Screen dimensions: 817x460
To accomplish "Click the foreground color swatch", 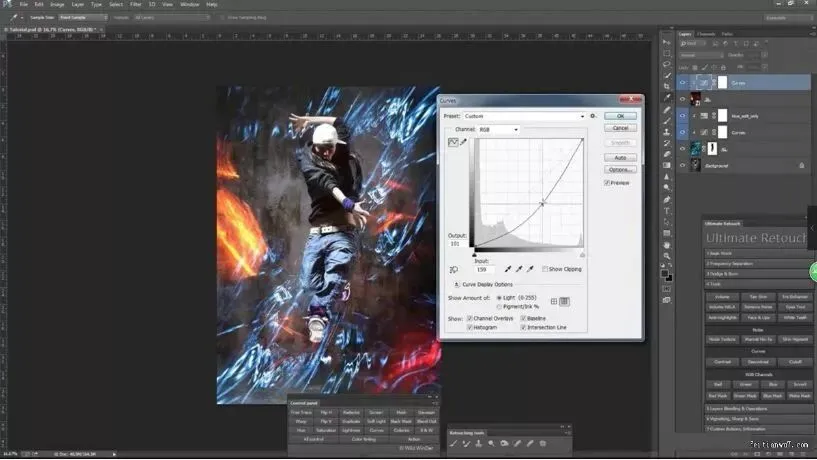I will (665, 273).
